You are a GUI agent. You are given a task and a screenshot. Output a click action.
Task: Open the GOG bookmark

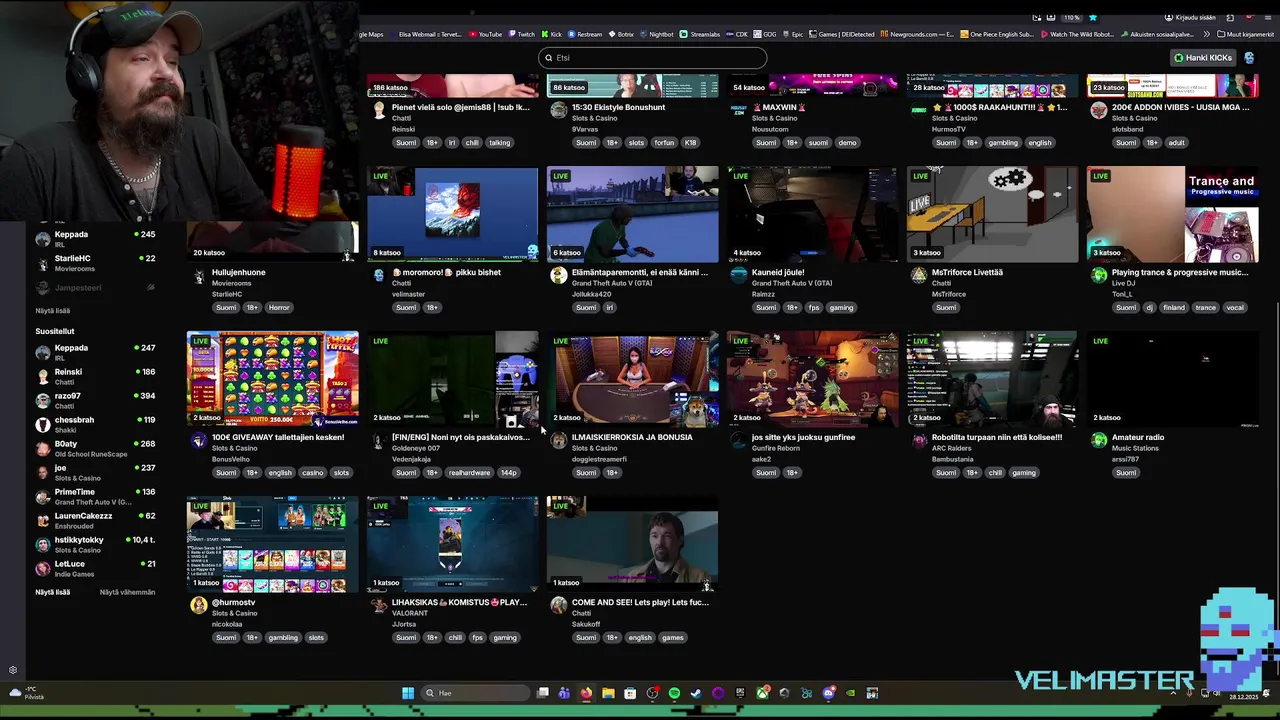tap(763, 34)
